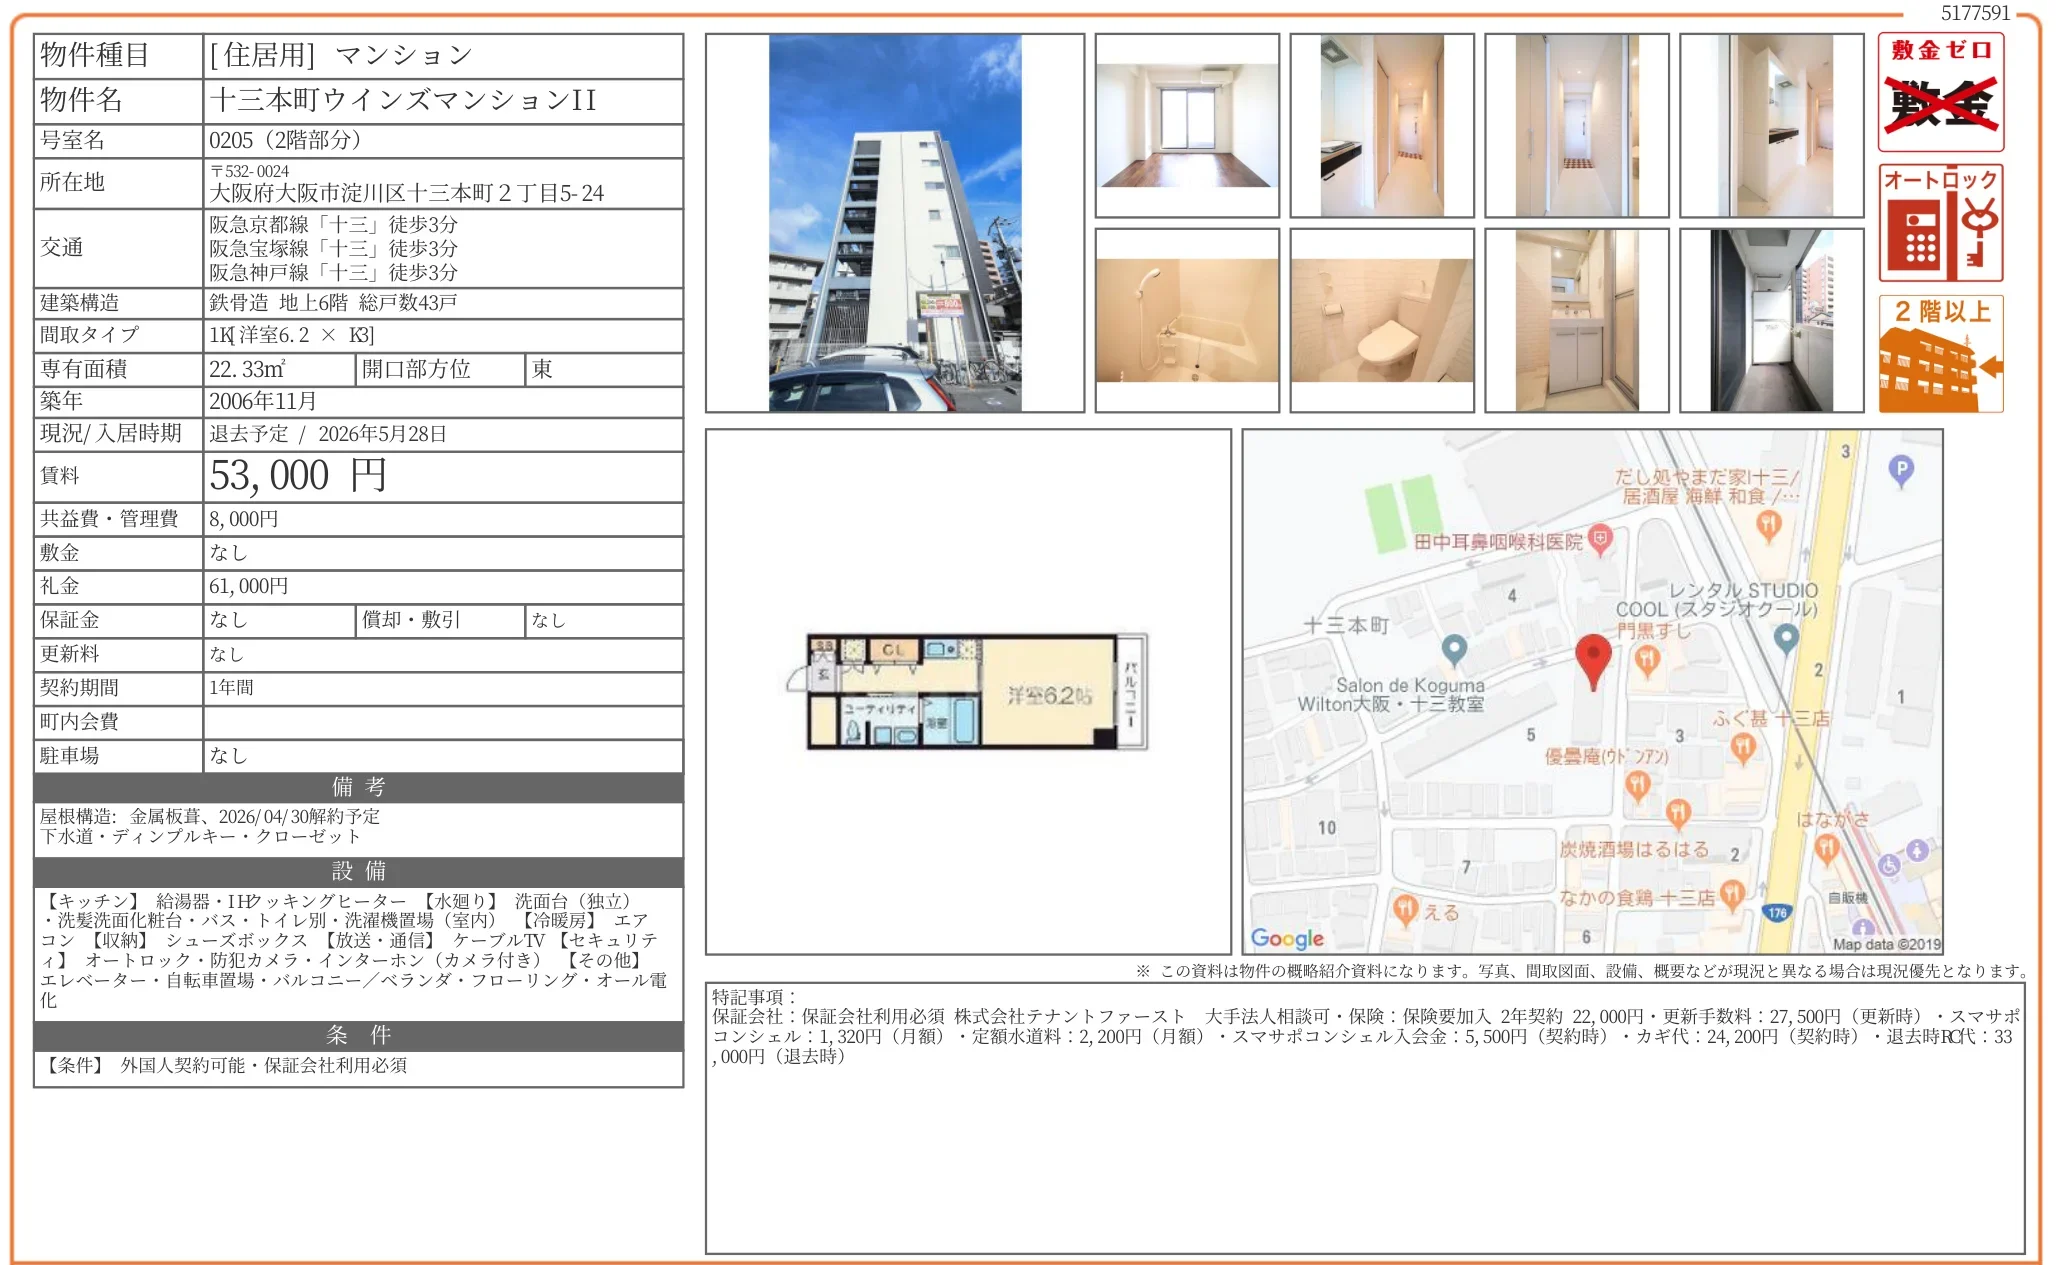2056x1265 pixels.
Task: Open the building exterior photo
Action: (894, 223)
